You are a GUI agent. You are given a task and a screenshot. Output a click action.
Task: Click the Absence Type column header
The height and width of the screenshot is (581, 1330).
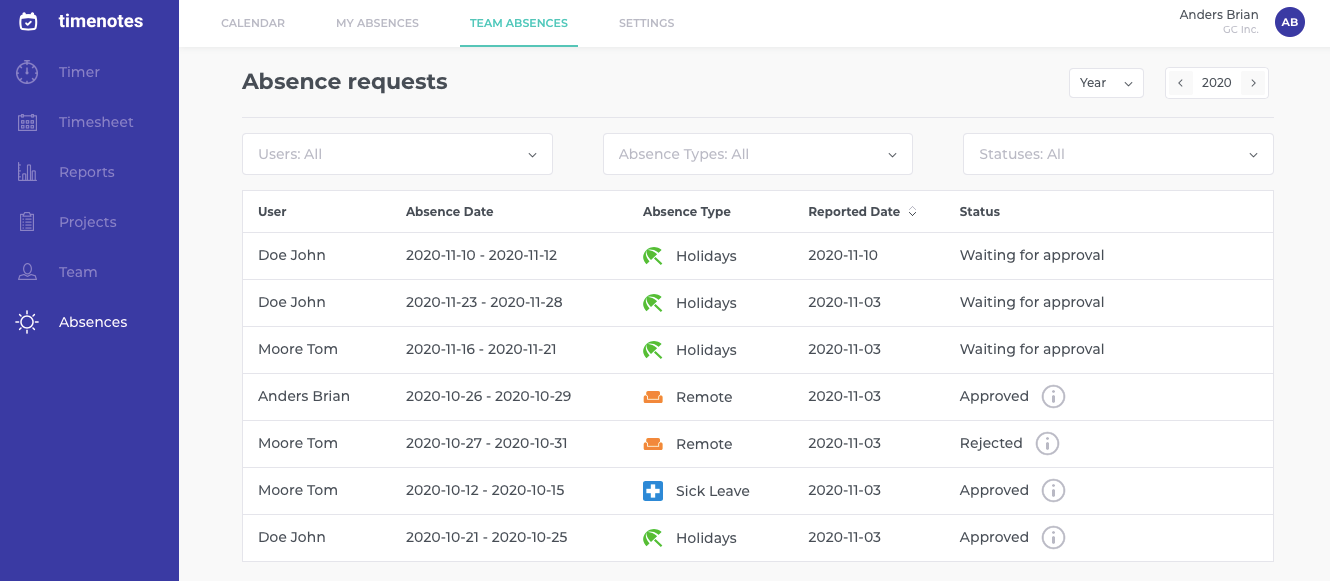(687, 212)
